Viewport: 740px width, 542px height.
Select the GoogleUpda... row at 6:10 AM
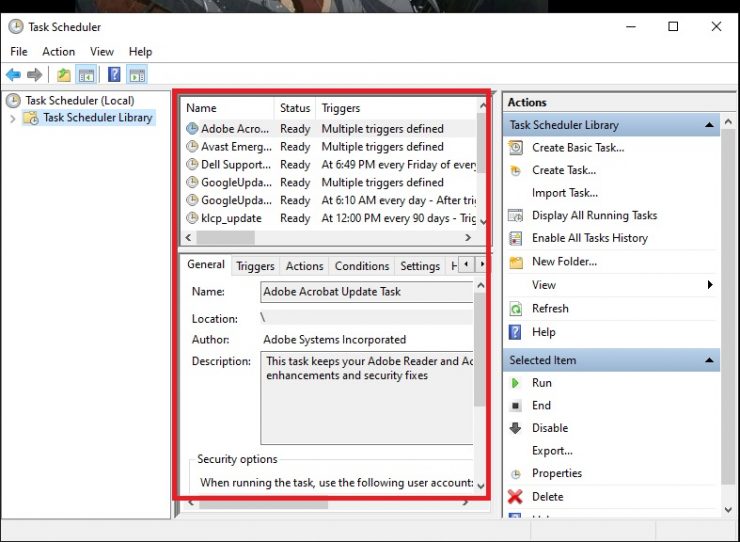pyautogui.click(x=330, y=200)
